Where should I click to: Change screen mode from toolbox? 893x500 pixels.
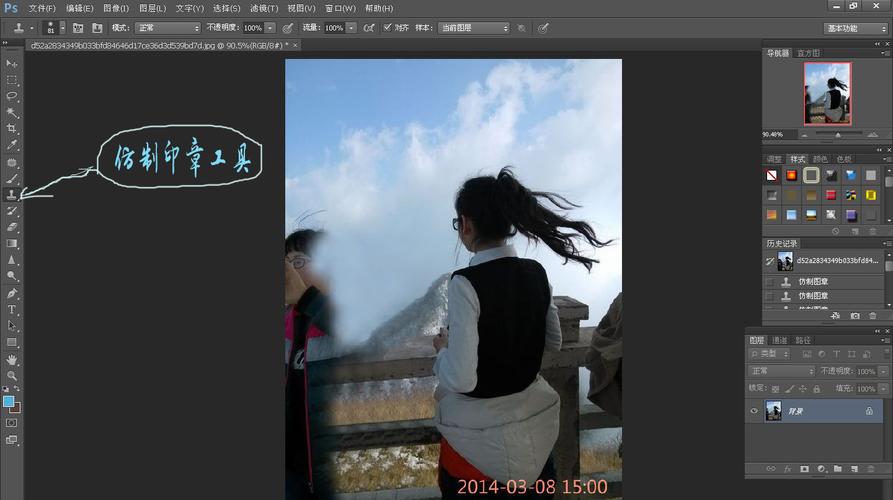coord(11,440)
